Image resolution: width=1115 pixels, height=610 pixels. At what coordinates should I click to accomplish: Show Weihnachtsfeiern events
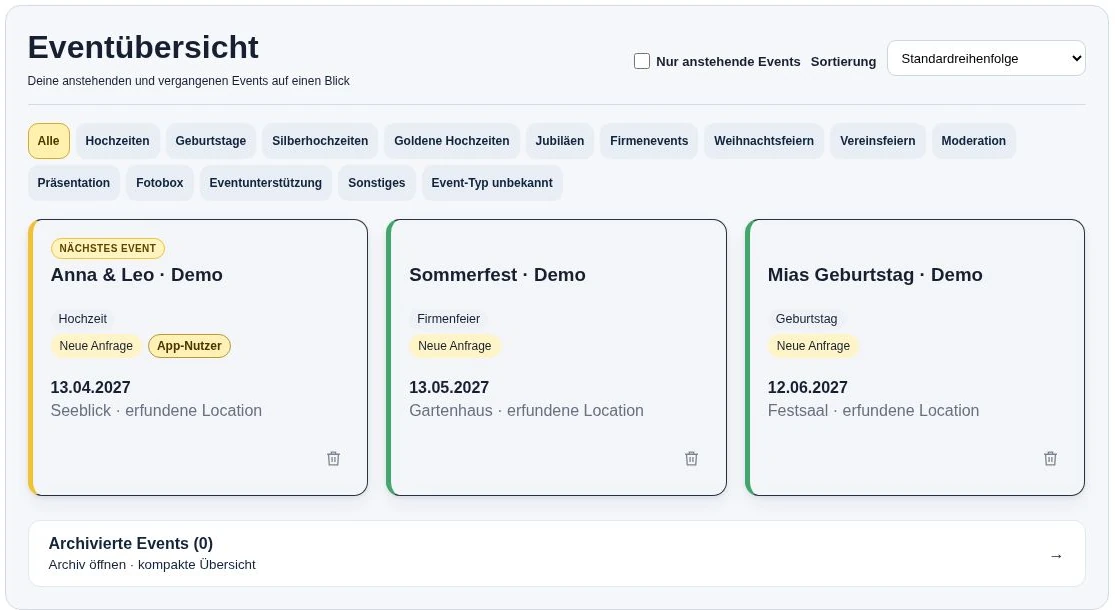point(764,141)
